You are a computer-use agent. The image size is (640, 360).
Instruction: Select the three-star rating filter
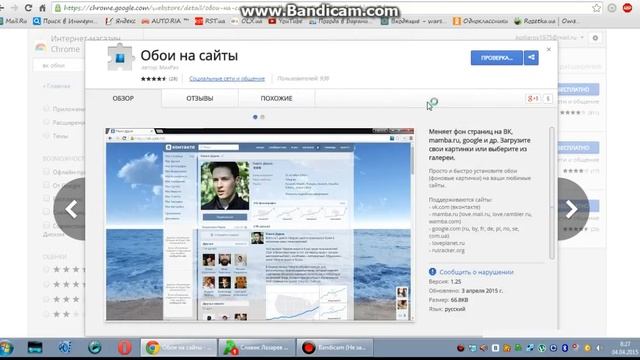[46, 300]
